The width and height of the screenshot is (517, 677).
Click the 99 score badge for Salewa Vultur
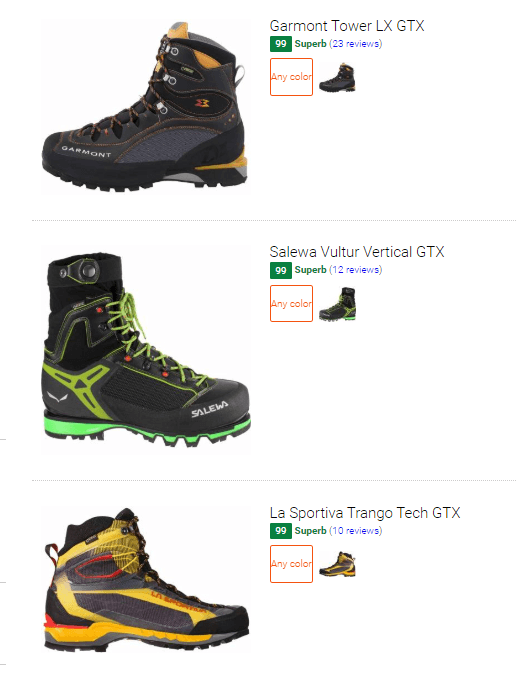[281, 270]
